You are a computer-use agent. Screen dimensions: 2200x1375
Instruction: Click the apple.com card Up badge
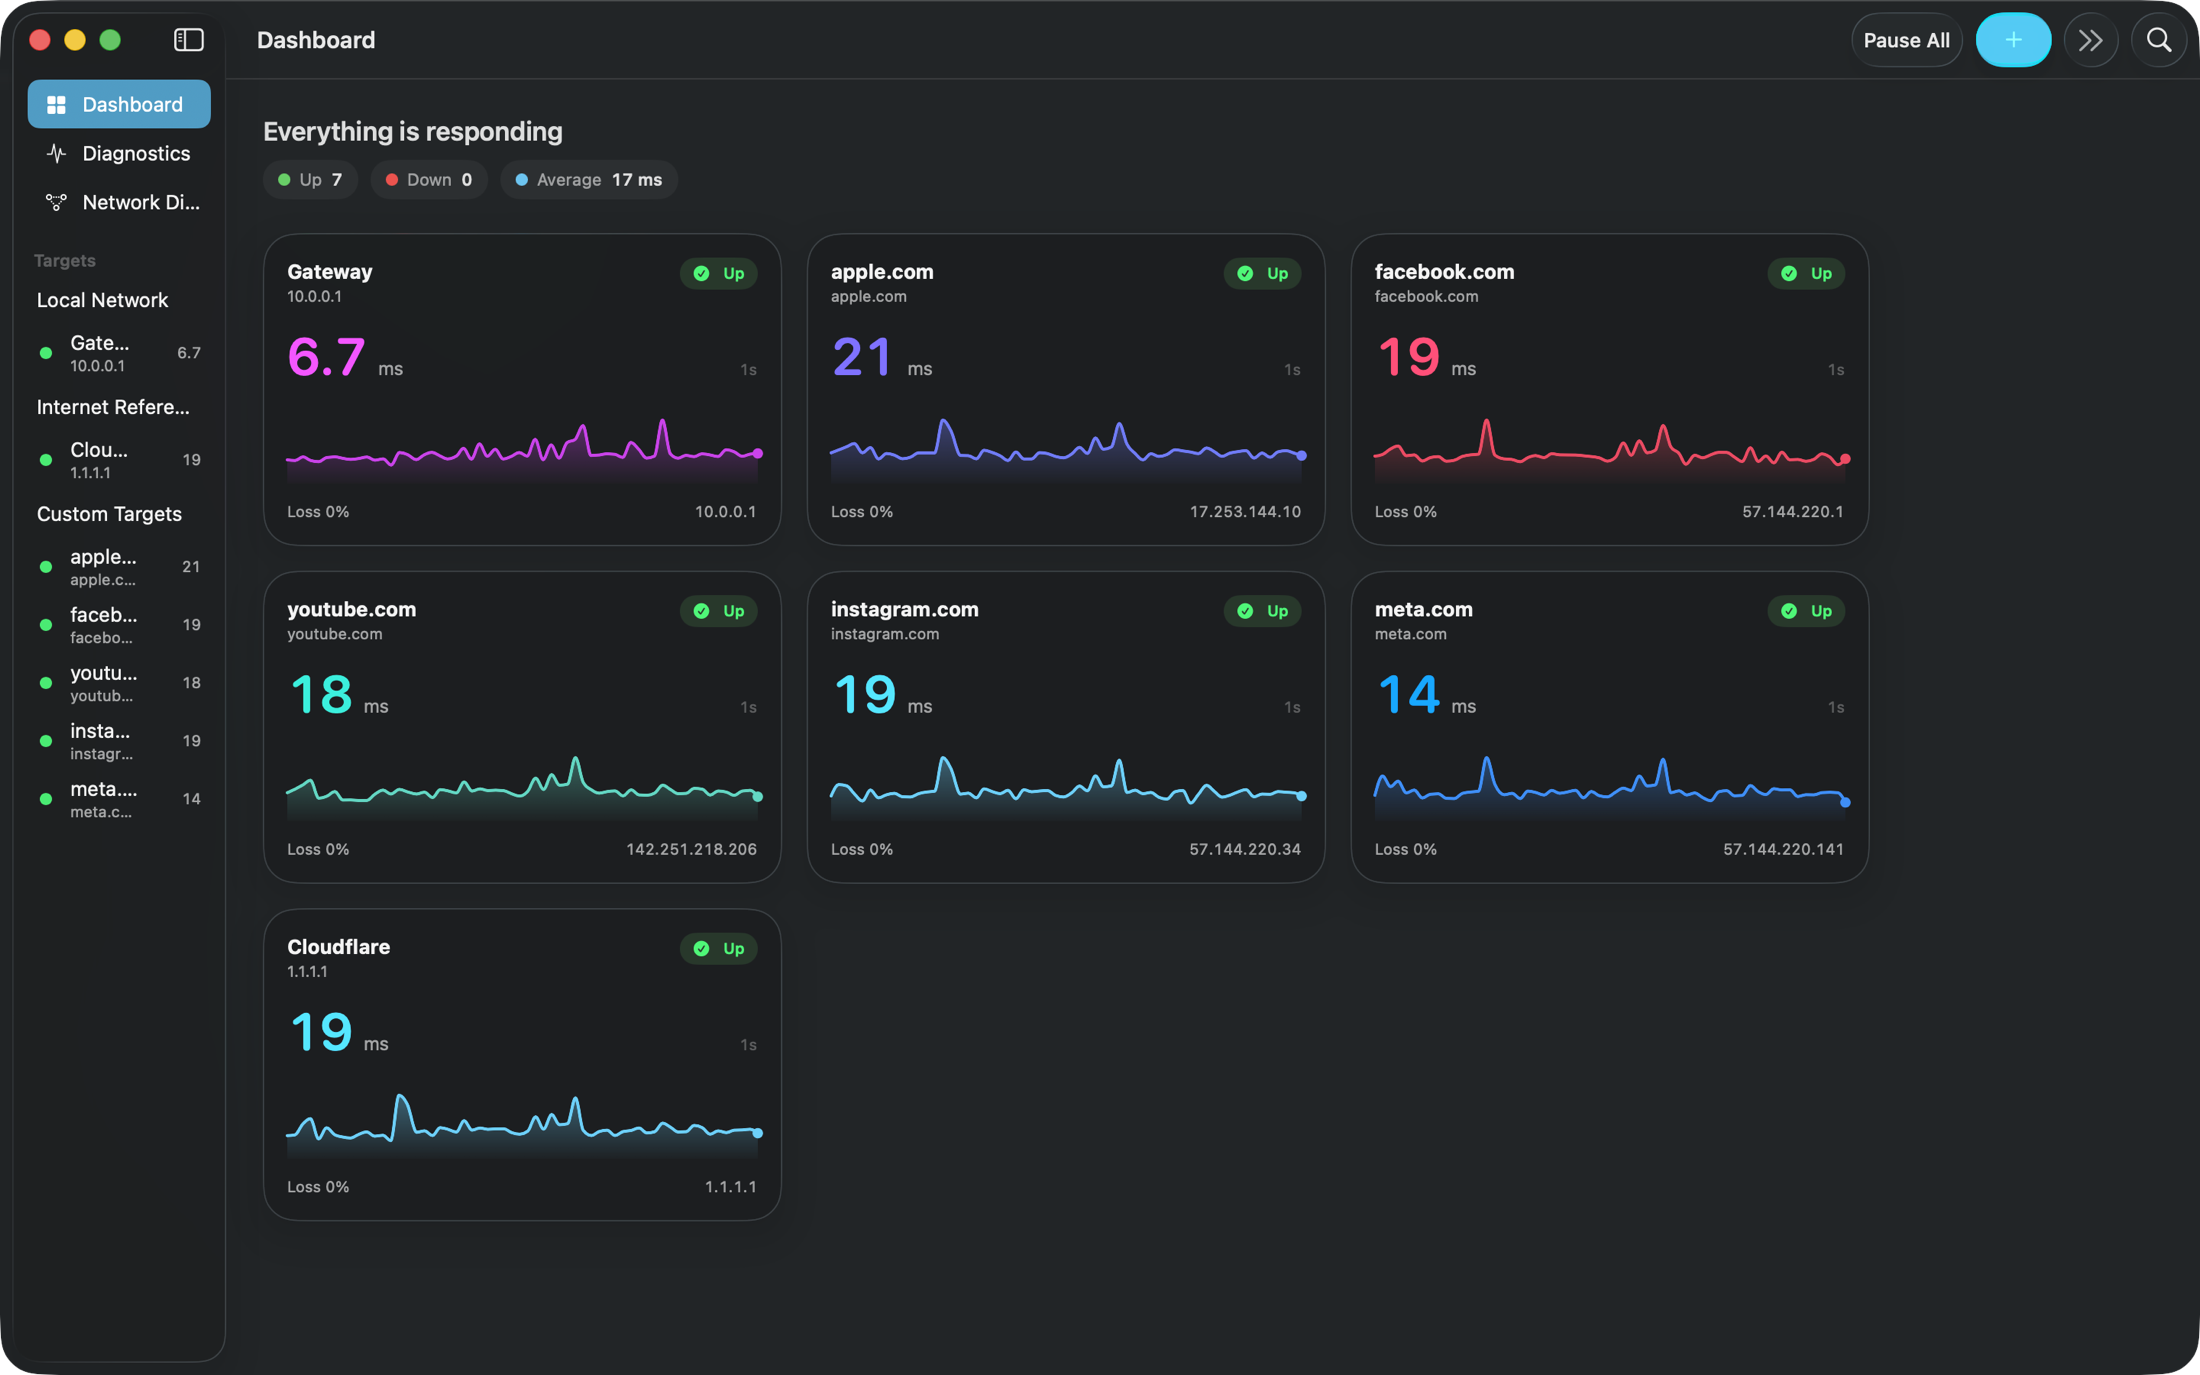coord(1263,273)
